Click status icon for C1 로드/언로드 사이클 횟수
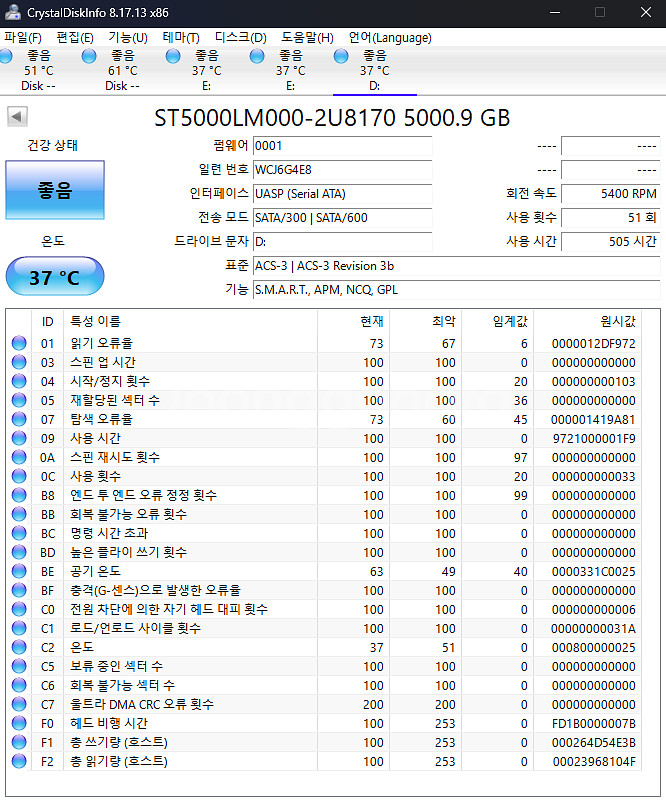Viewport: 666px width, 803px height. [19, 628]
